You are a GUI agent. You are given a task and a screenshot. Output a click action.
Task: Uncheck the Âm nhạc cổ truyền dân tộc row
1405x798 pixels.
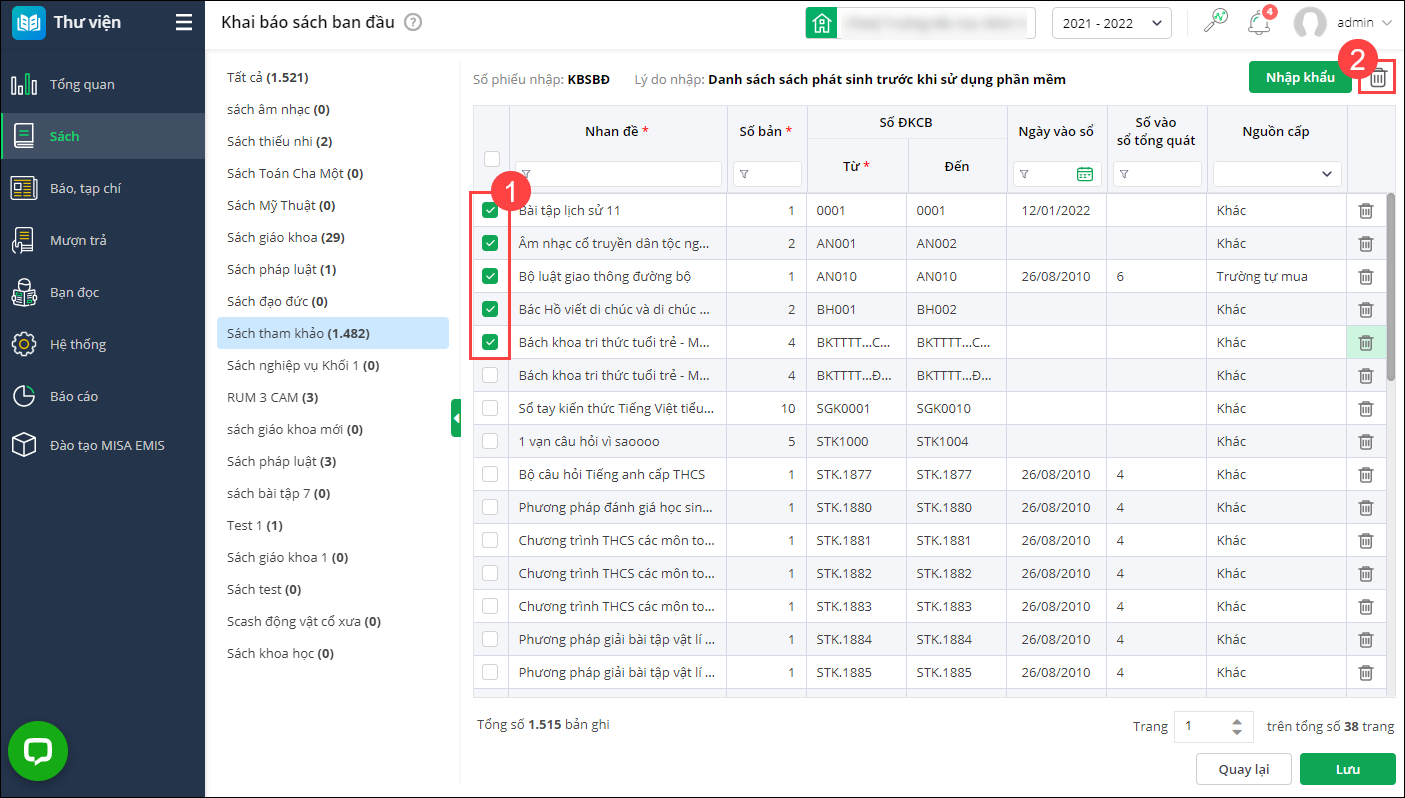pos(490,243)
